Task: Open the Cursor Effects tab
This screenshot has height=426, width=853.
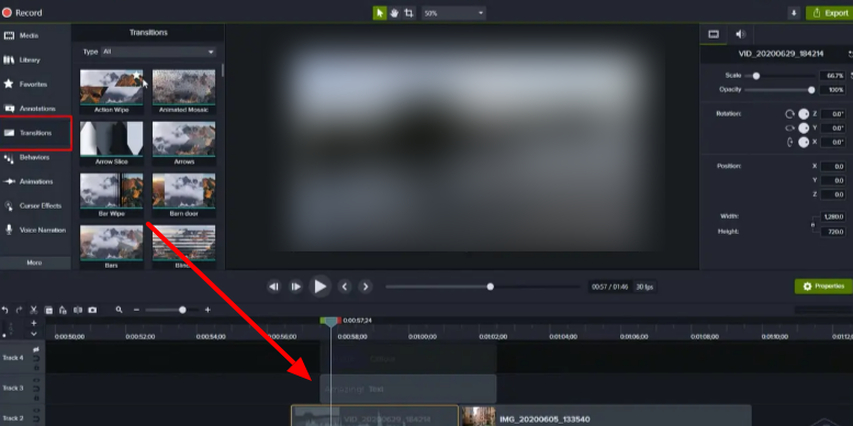Action: coord(35,206)
